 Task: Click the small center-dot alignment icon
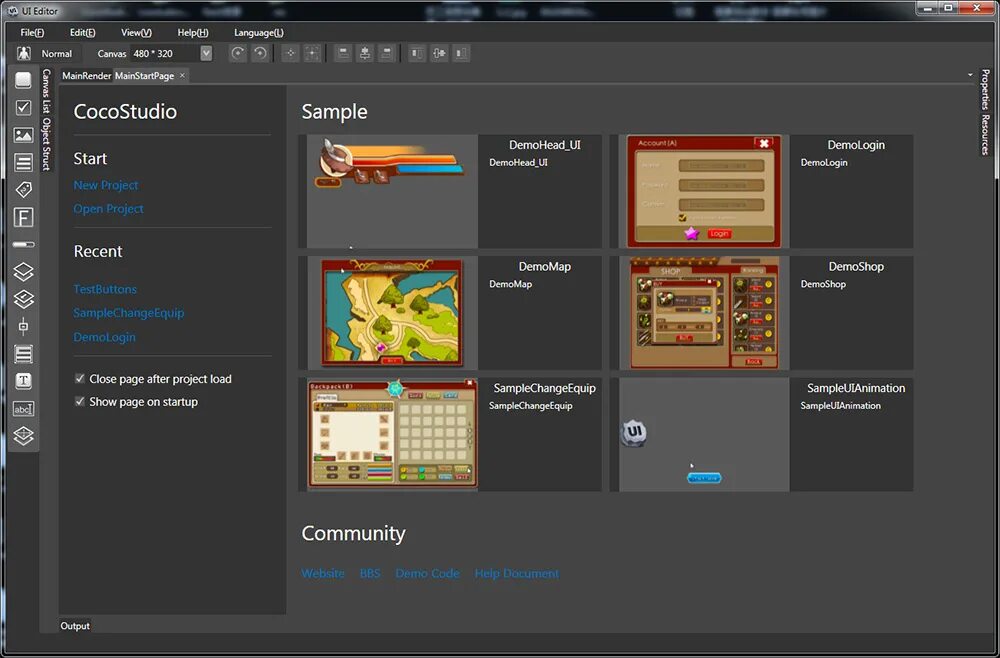click(x=290, y=54)
